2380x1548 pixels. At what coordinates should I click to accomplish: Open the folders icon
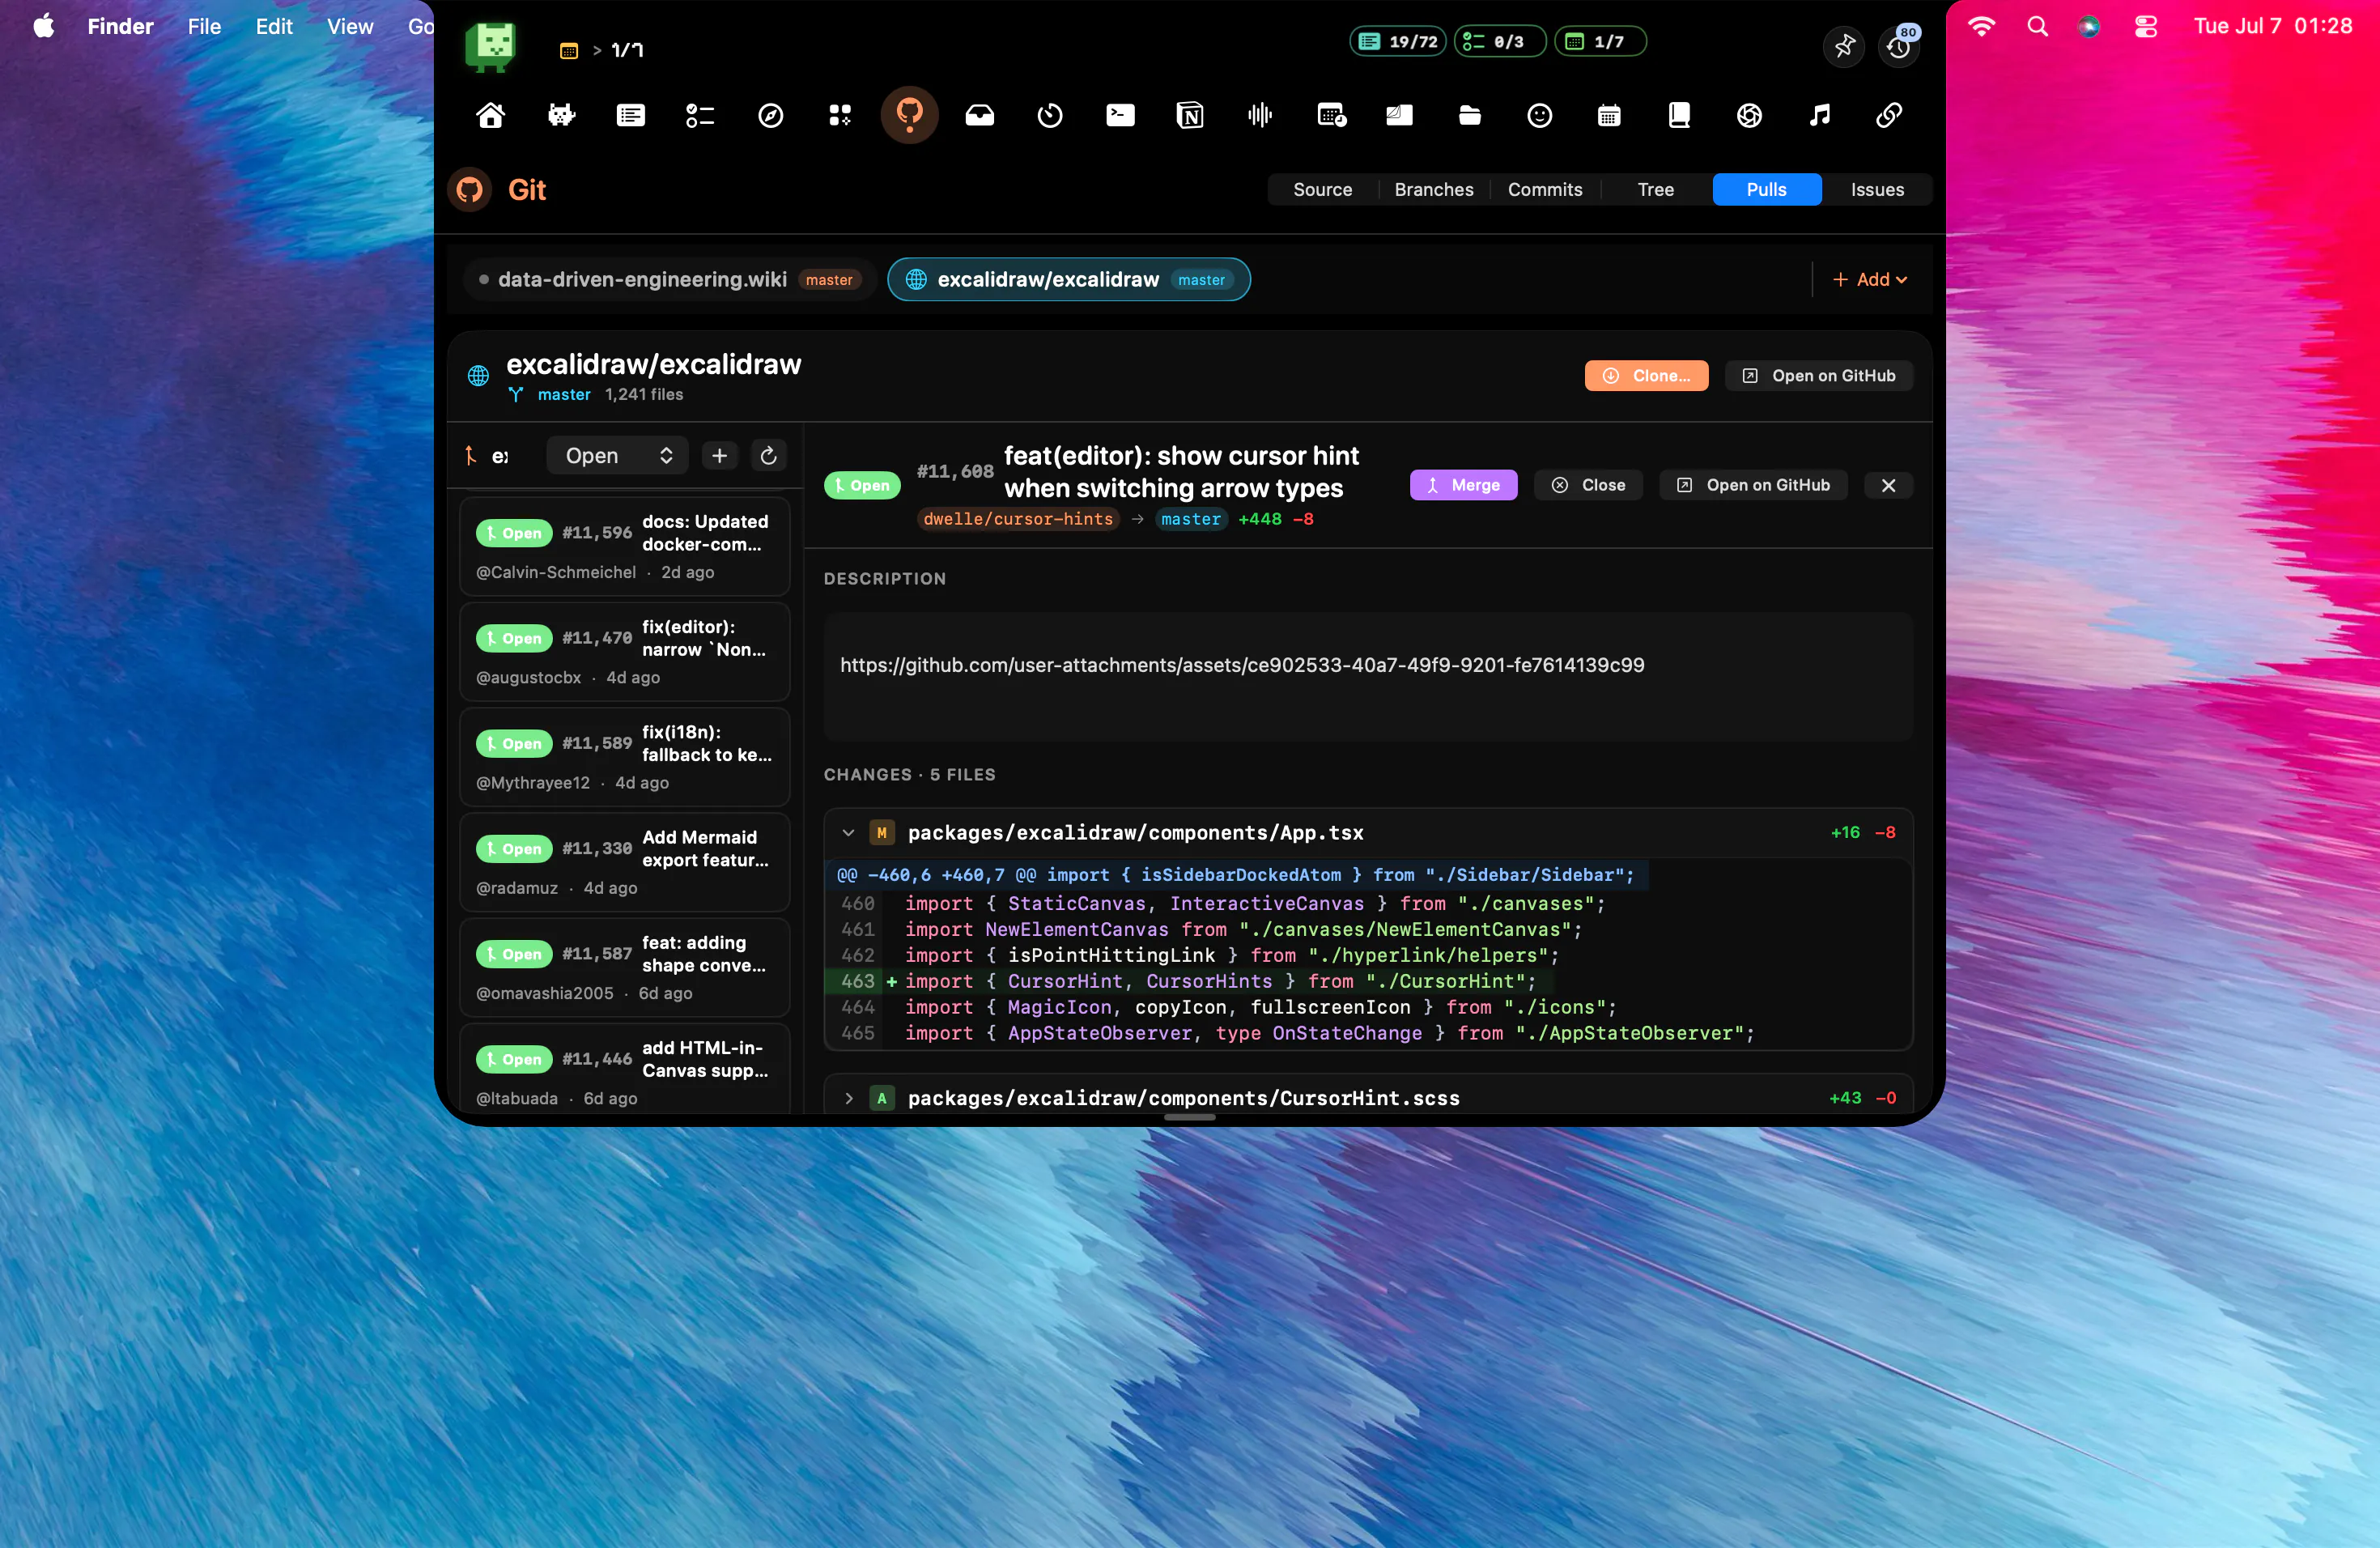pyautogui.click(x=1470, y=115)
